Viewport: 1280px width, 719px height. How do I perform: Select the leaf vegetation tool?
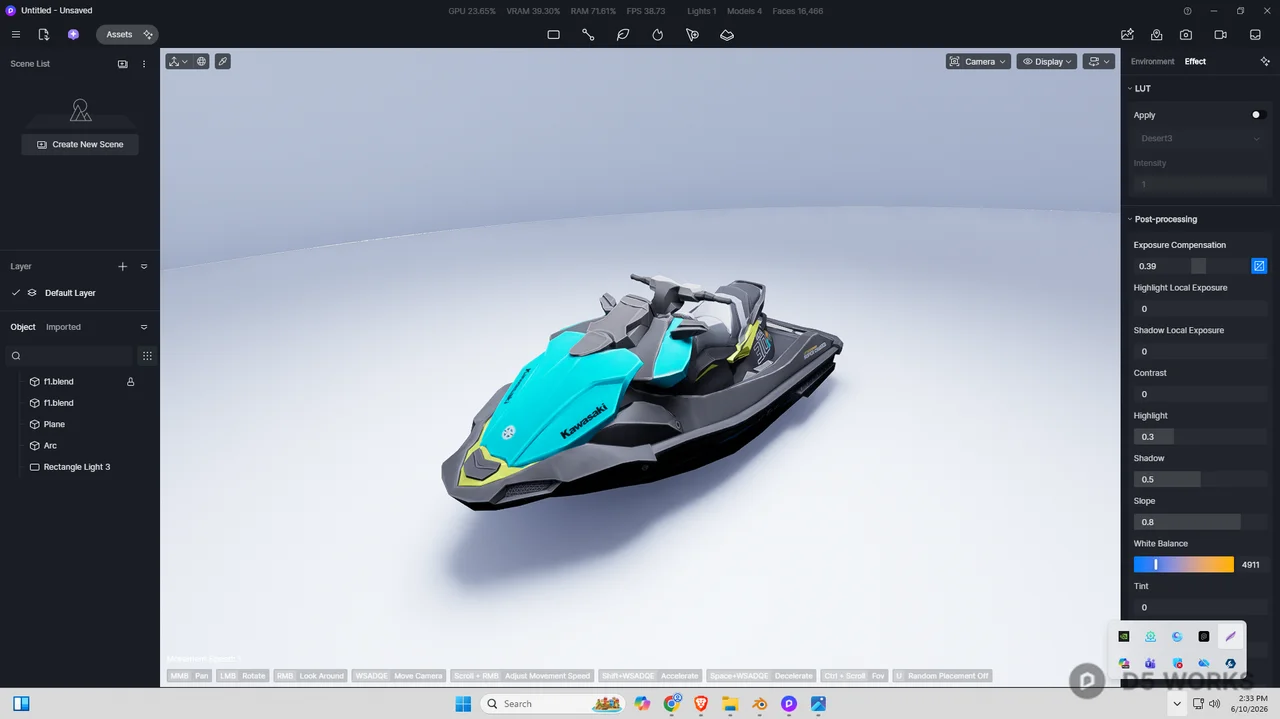pos(623,35)
